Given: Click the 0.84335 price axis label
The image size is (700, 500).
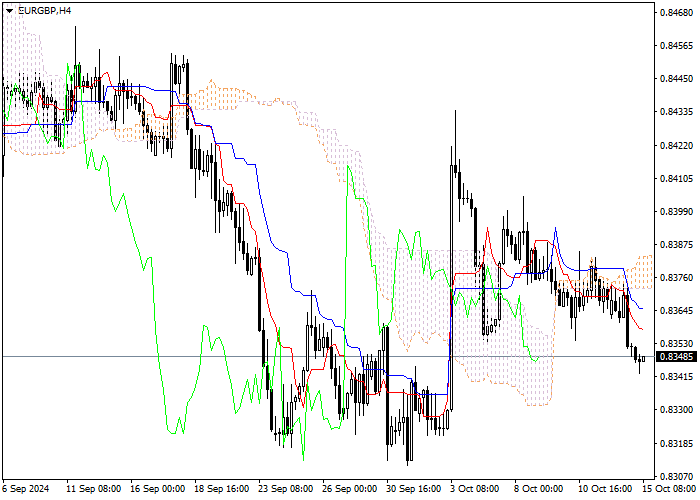Looking at the screenshot, I should (677, 111).
